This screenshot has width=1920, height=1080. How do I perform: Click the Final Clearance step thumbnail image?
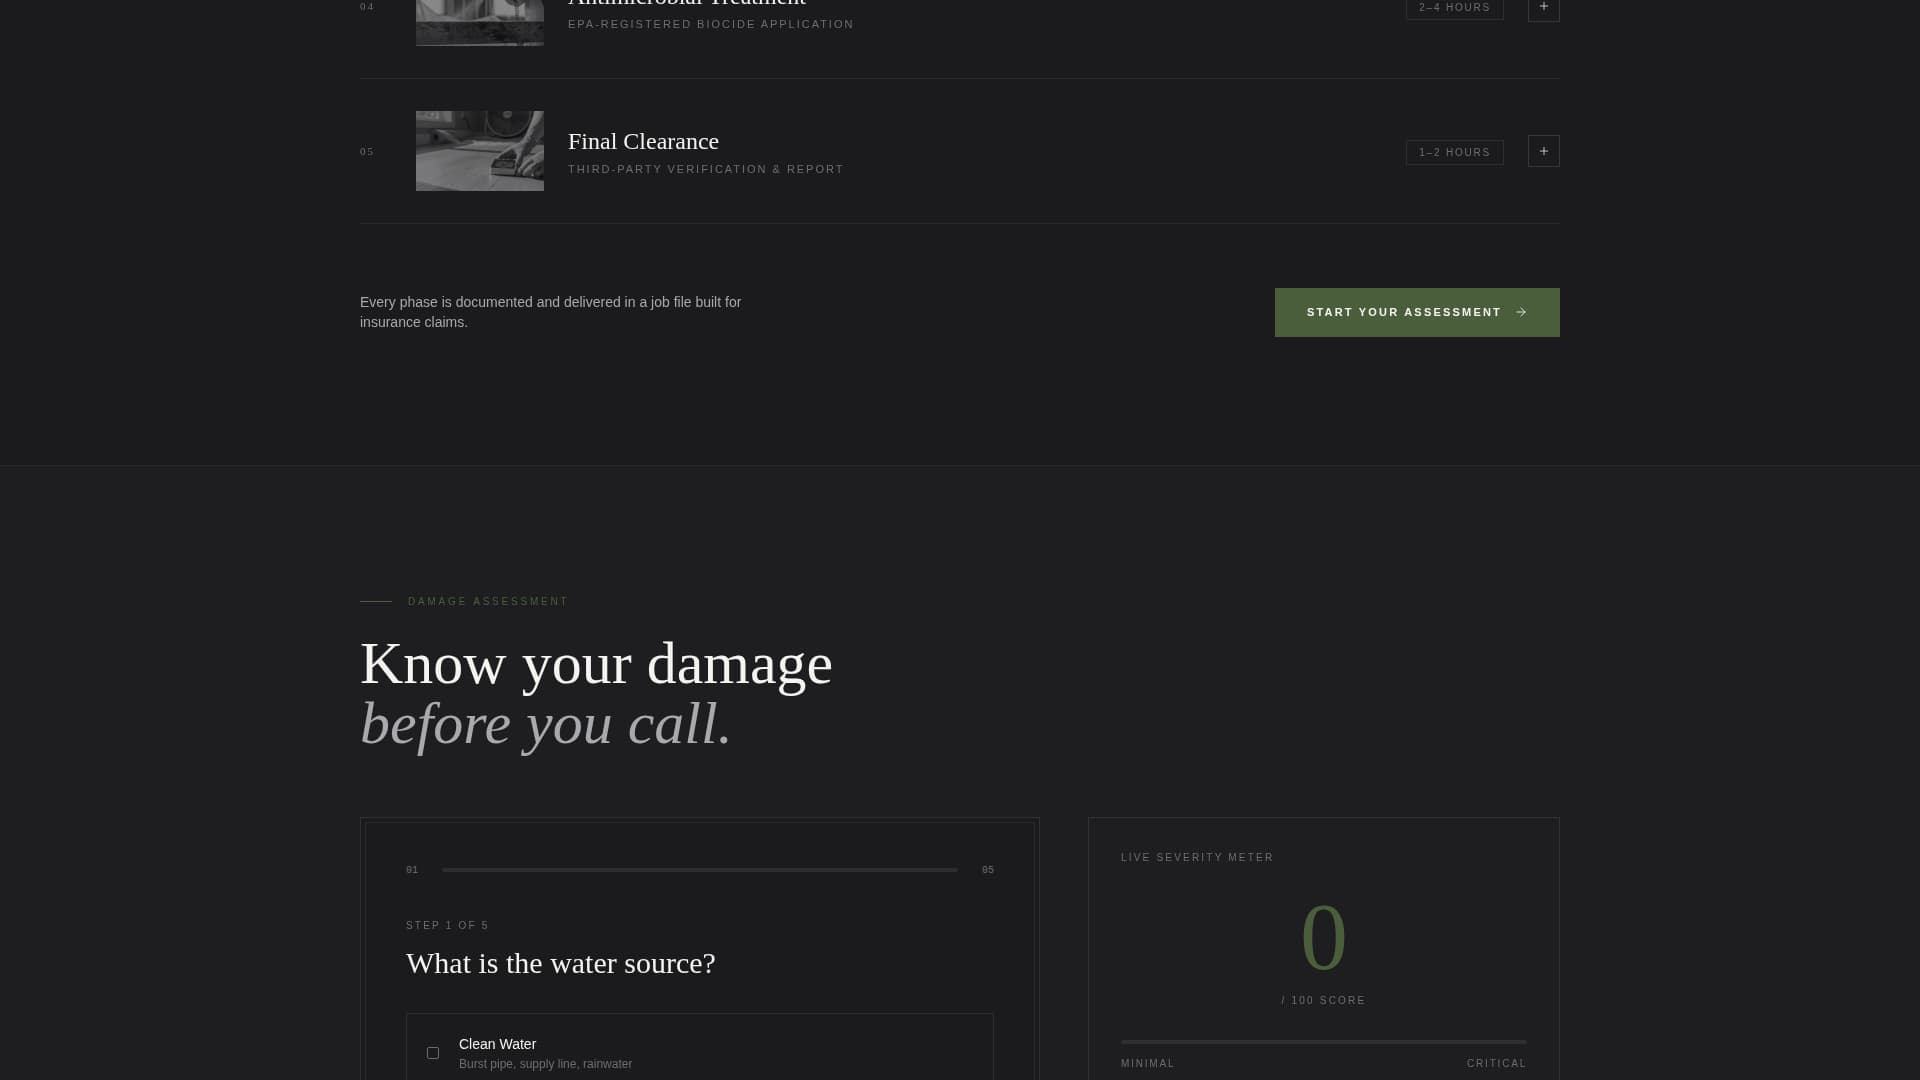(x=479, y=151)
